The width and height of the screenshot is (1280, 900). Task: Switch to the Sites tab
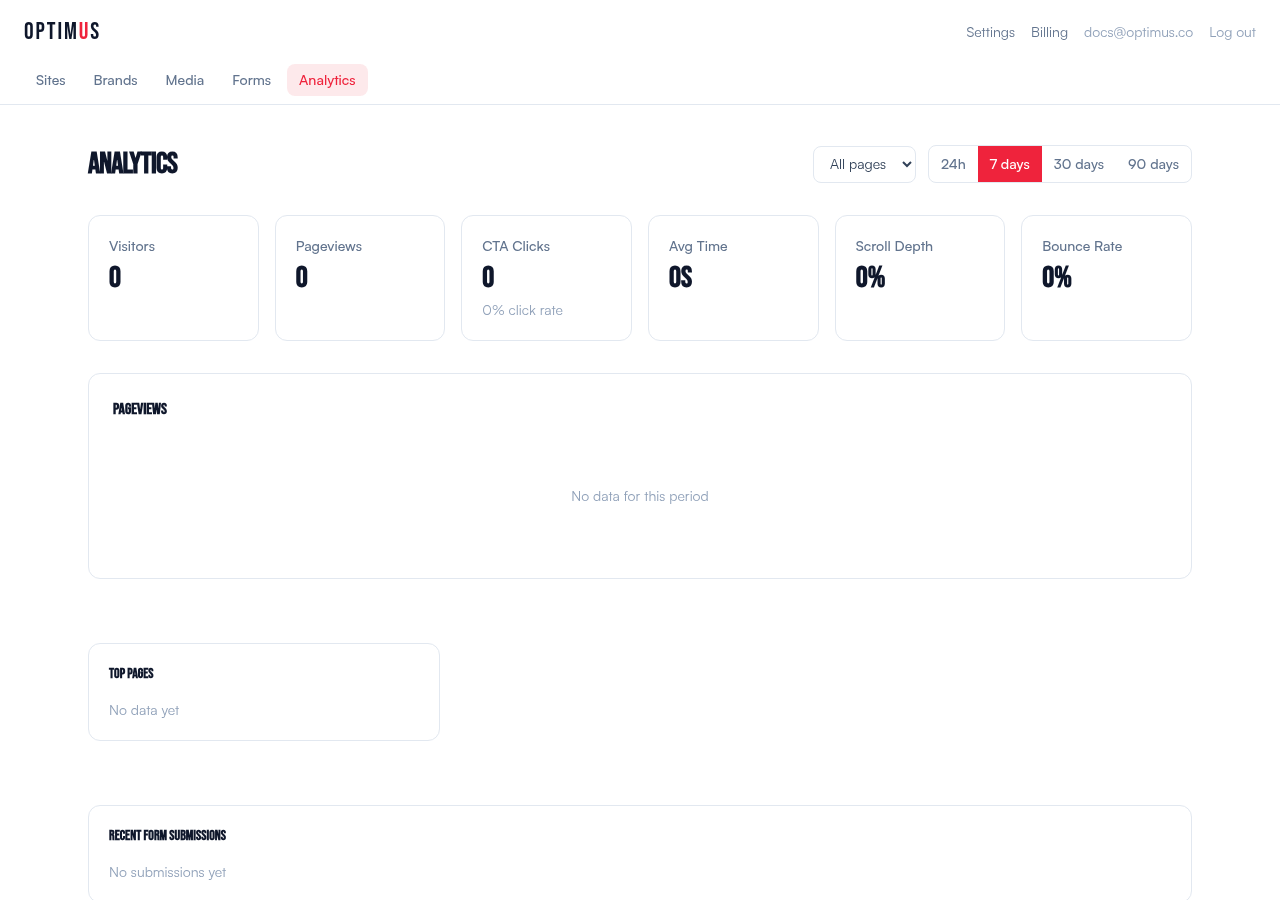pos(50,79)
